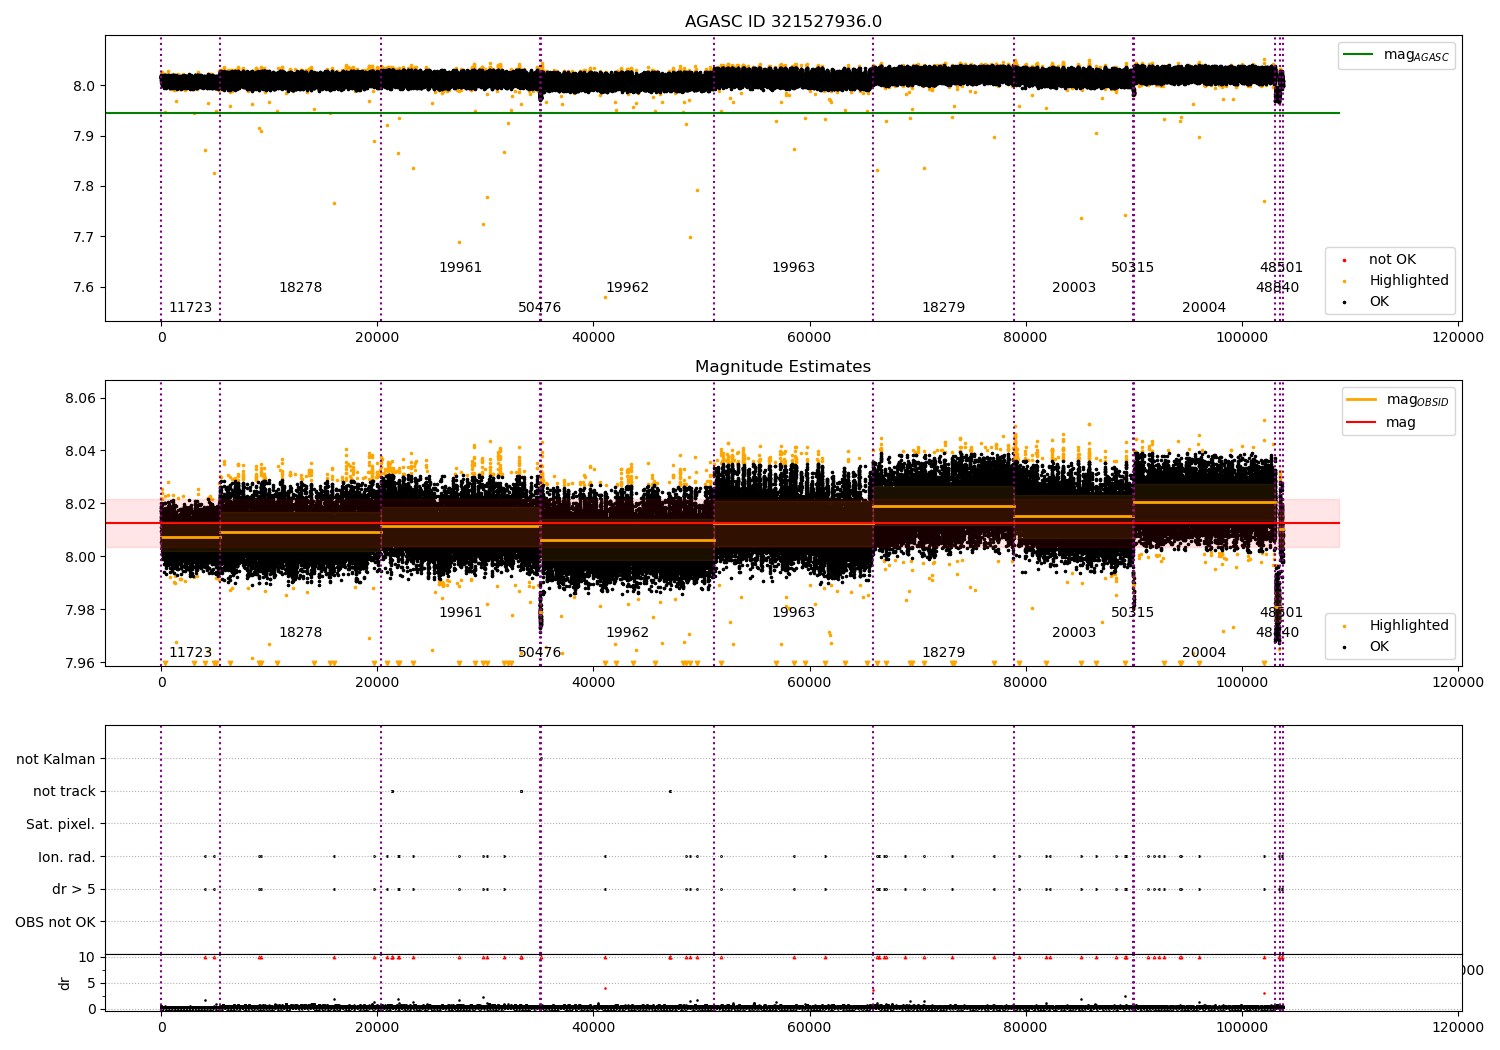Click OBSID 20004 in the Magnitude Estimates plot

pyautogui.click(x=1204, y=653)
